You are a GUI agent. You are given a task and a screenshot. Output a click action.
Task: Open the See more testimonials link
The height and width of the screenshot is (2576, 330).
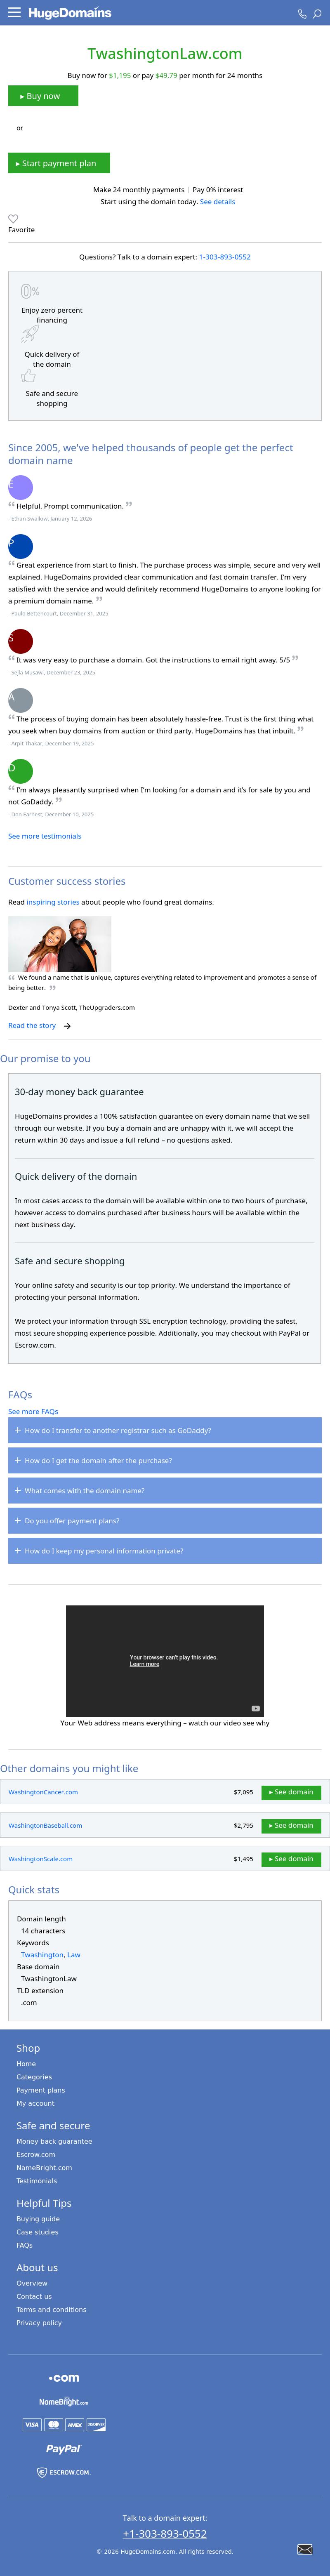pyautogui.click(x=45, y=836)
